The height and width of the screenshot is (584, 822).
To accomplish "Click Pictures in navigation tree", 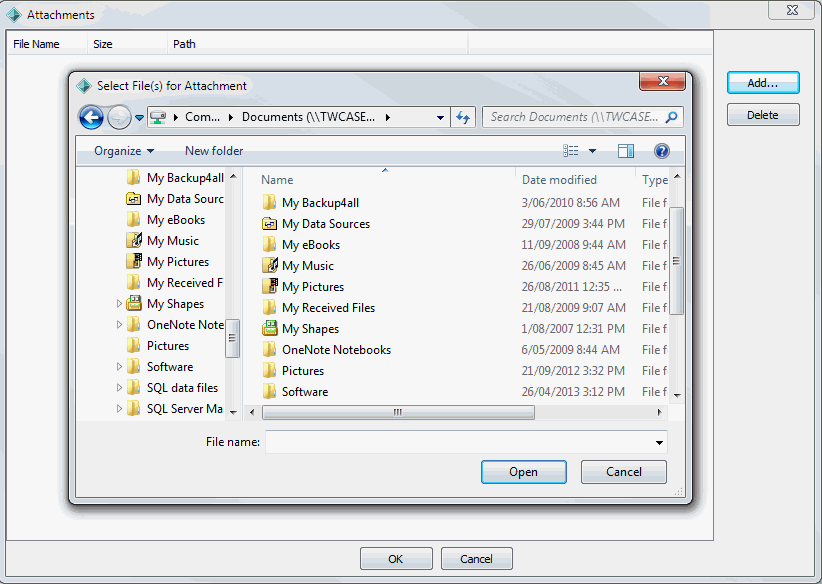I will coord(168,345).
